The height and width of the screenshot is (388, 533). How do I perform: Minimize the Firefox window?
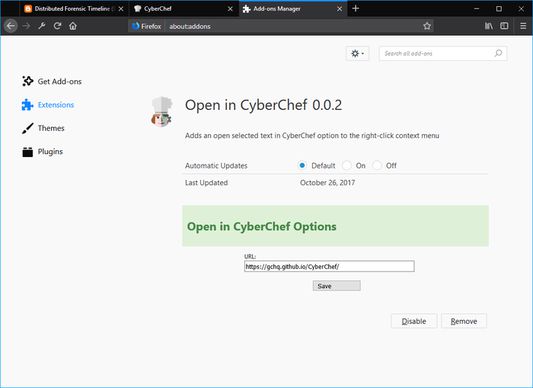click(477, 9)
